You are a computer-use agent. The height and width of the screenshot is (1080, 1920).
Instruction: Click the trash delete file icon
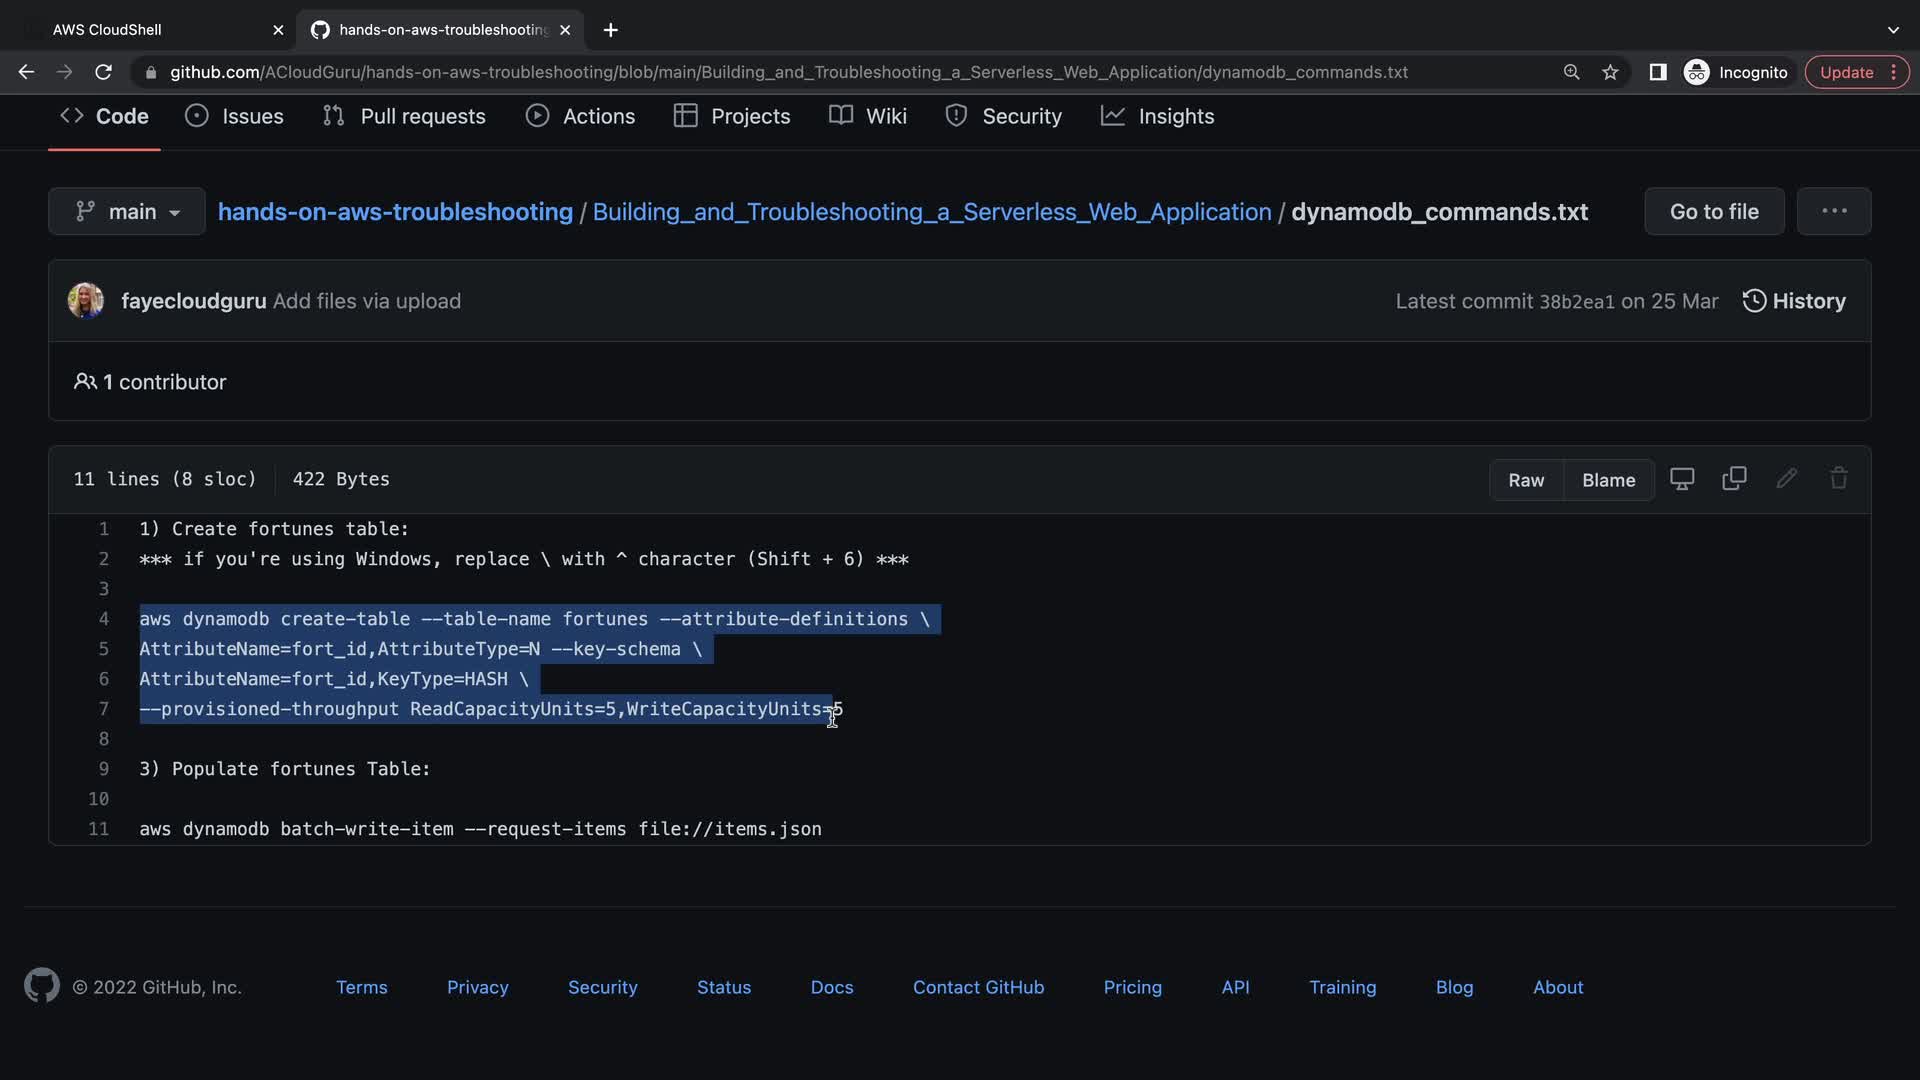coord(1838,479)
